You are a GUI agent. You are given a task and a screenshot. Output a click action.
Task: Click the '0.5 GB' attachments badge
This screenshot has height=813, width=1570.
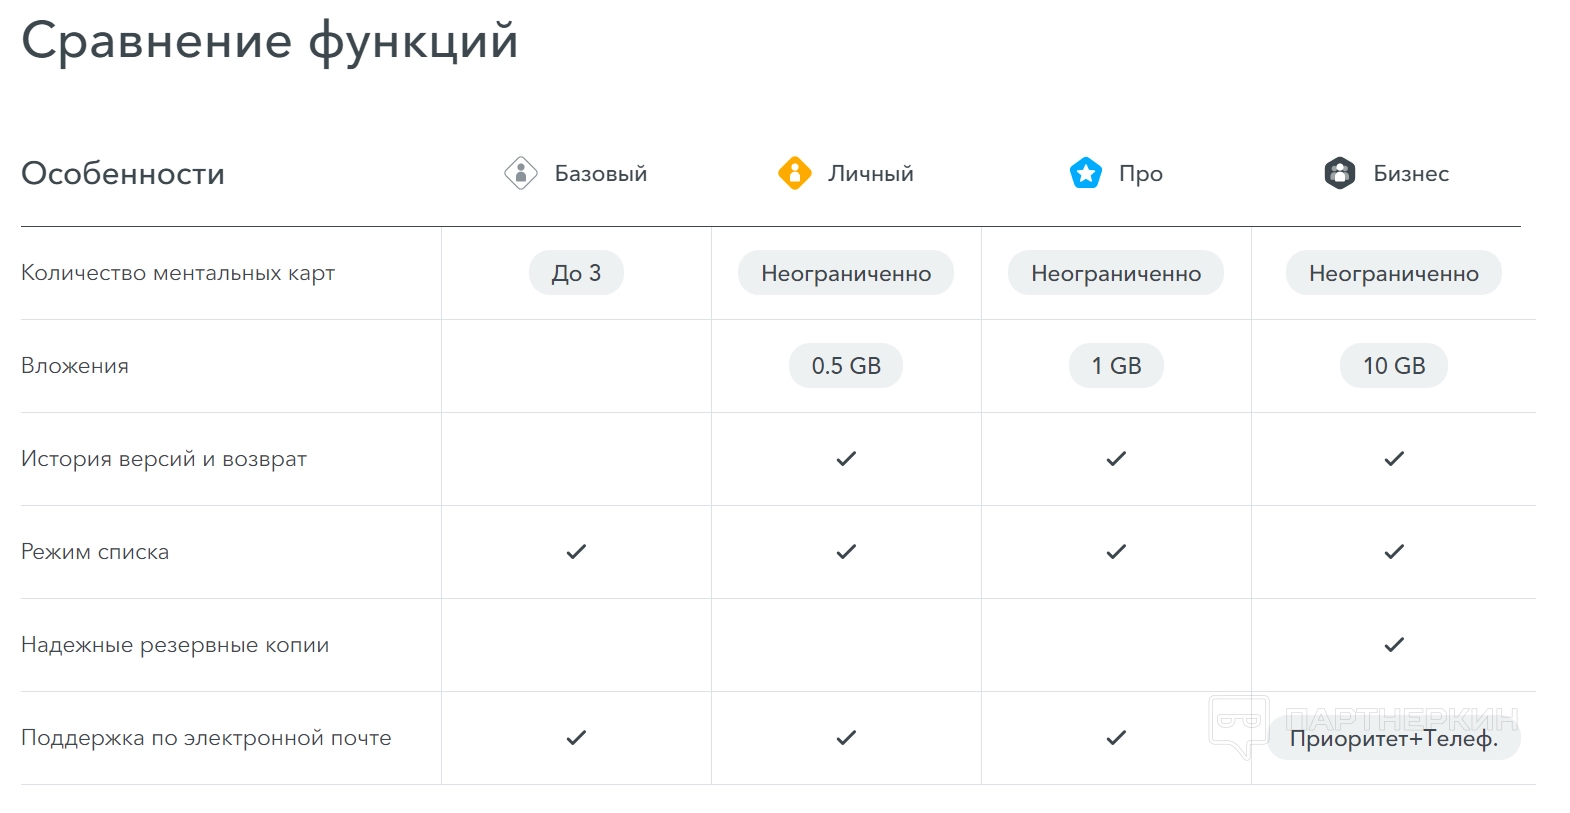tap(846, 366)
